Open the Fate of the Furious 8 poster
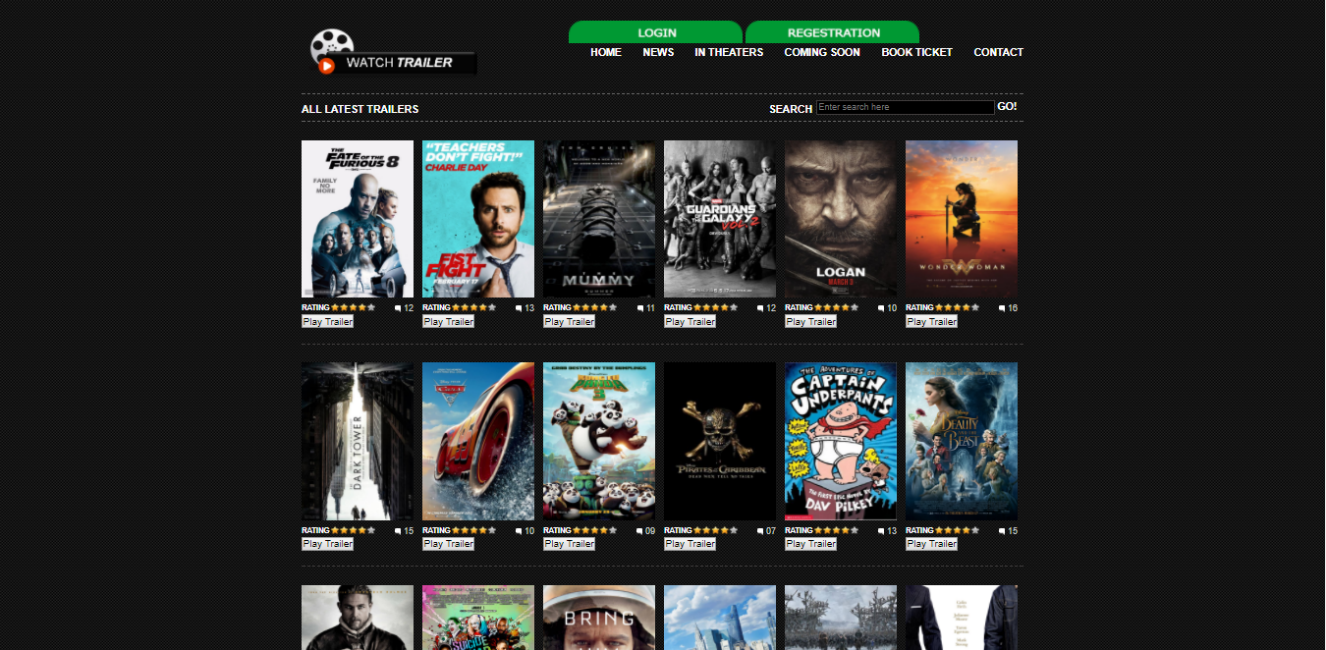 coord(357,219)
